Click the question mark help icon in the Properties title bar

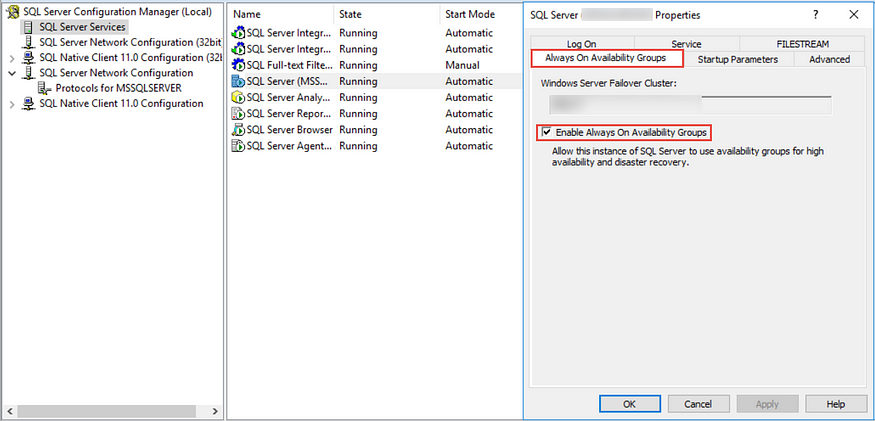(x=816, y=15)
